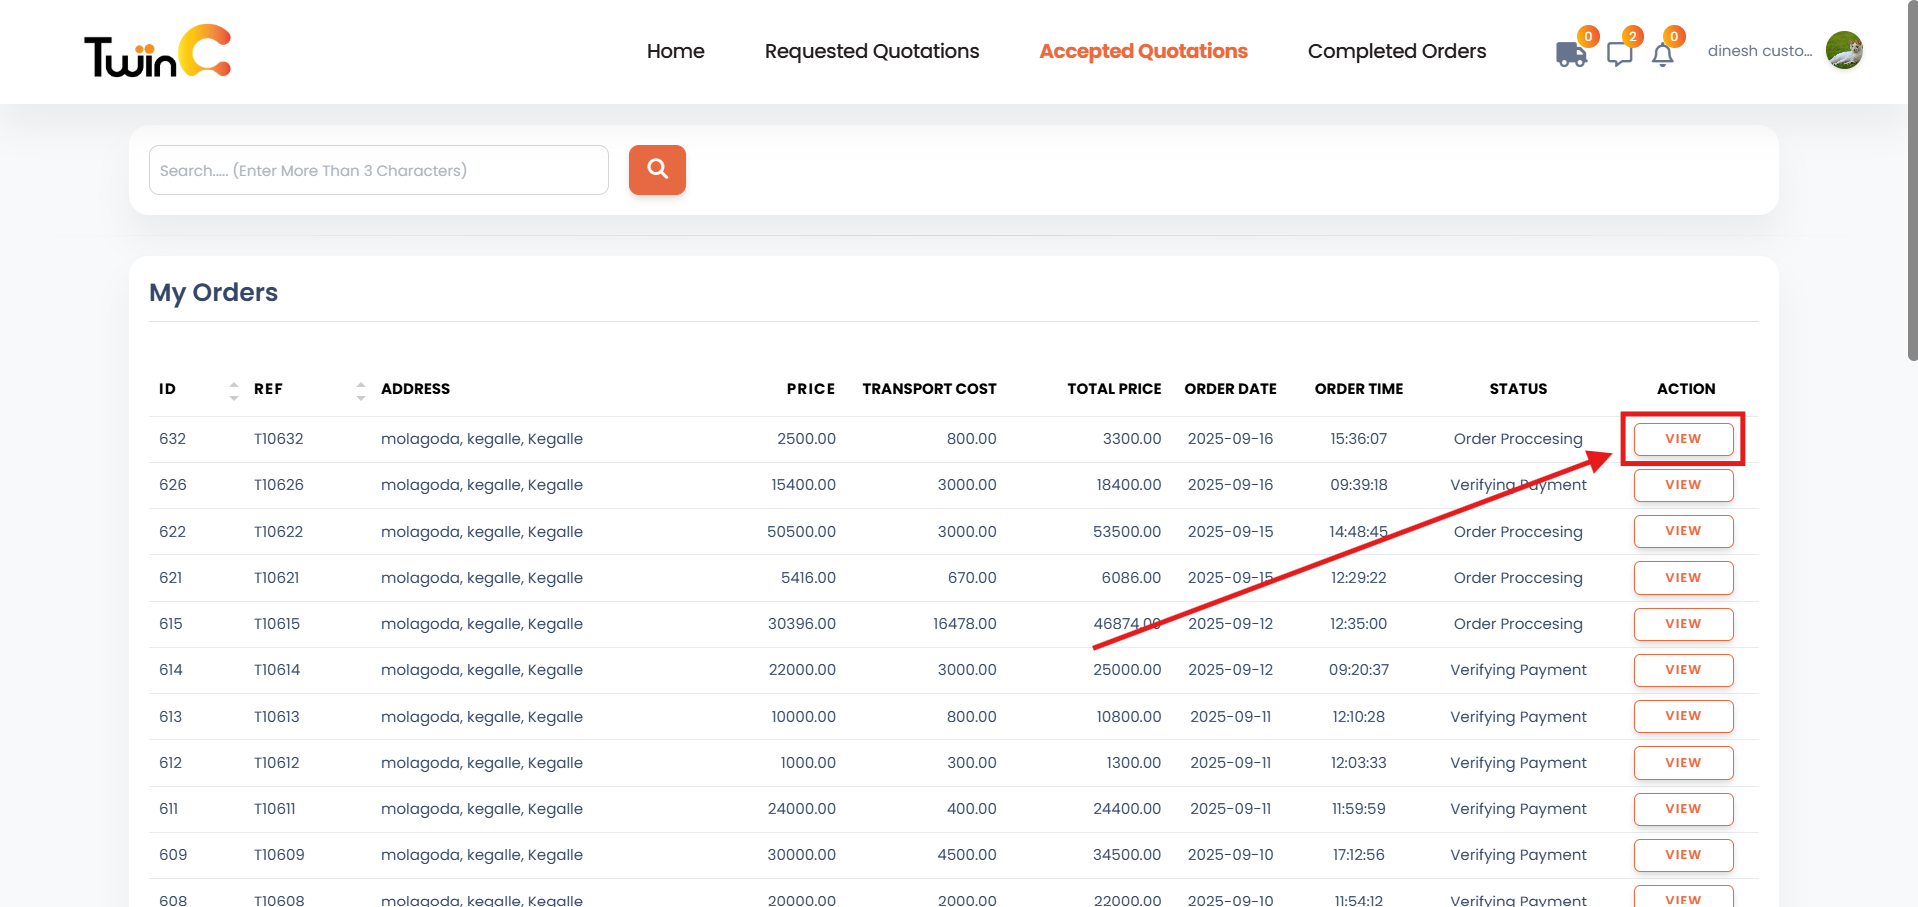This screenshot has height=907, width=1918.
Task: Click the chat badge showing 2
Action: coord(1632,37)
